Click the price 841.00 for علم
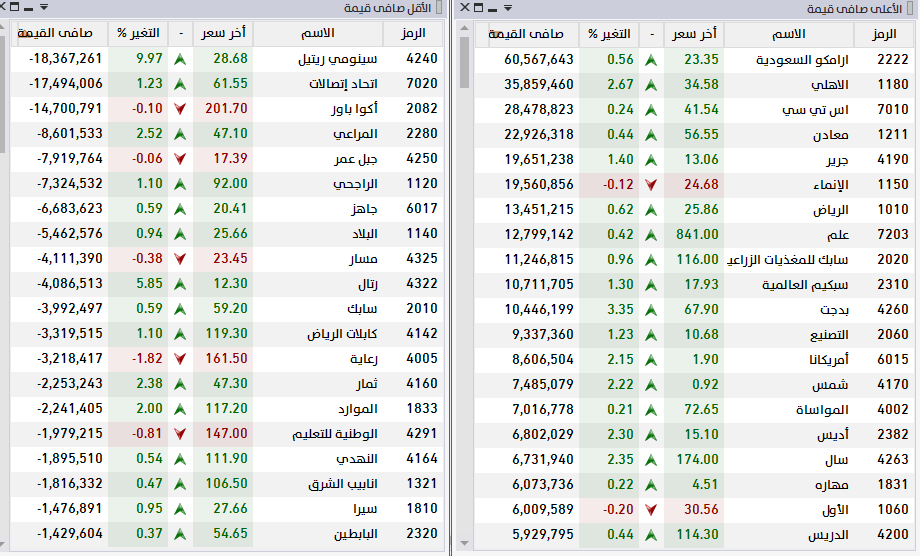The image size is (920, 556). [697, 235]
